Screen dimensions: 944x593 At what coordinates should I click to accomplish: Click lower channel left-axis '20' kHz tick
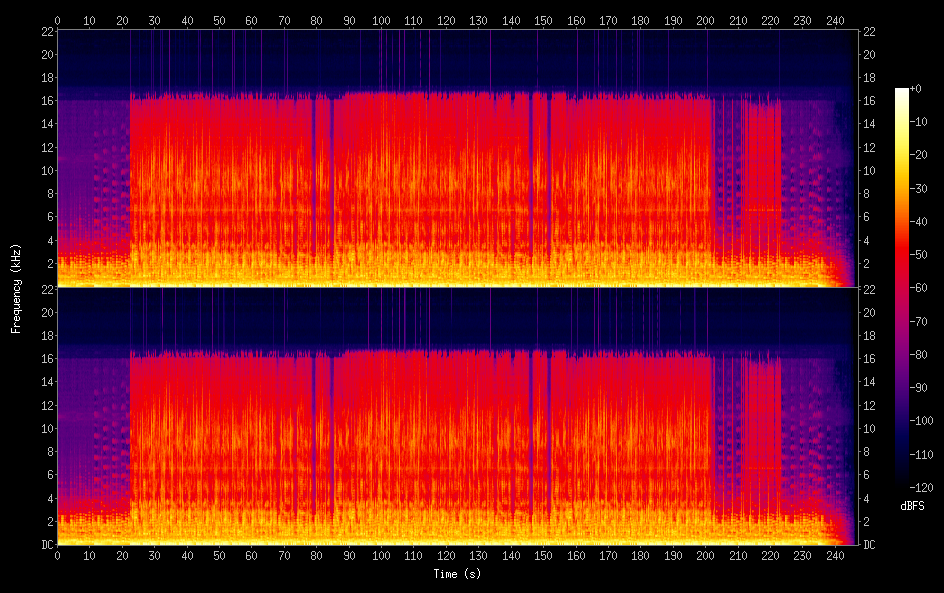(x=48, y=312)
